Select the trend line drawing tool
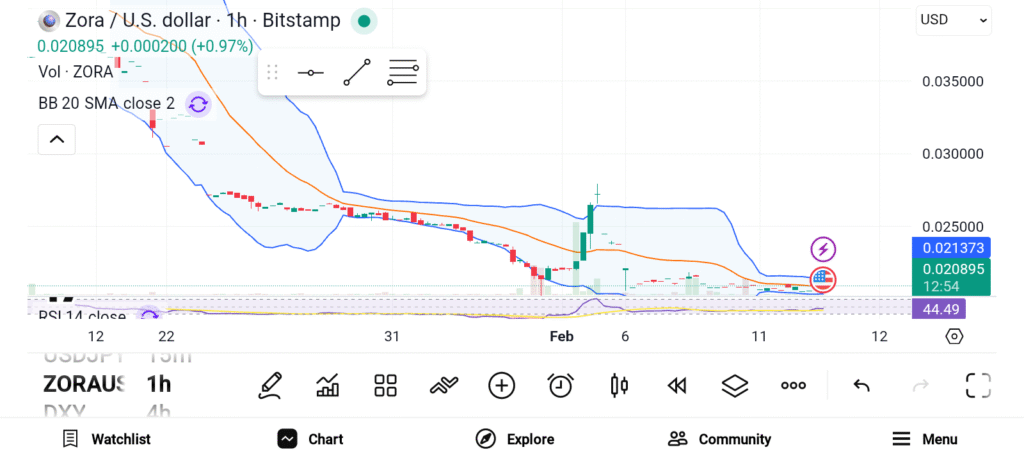 (x=356, y=73)
